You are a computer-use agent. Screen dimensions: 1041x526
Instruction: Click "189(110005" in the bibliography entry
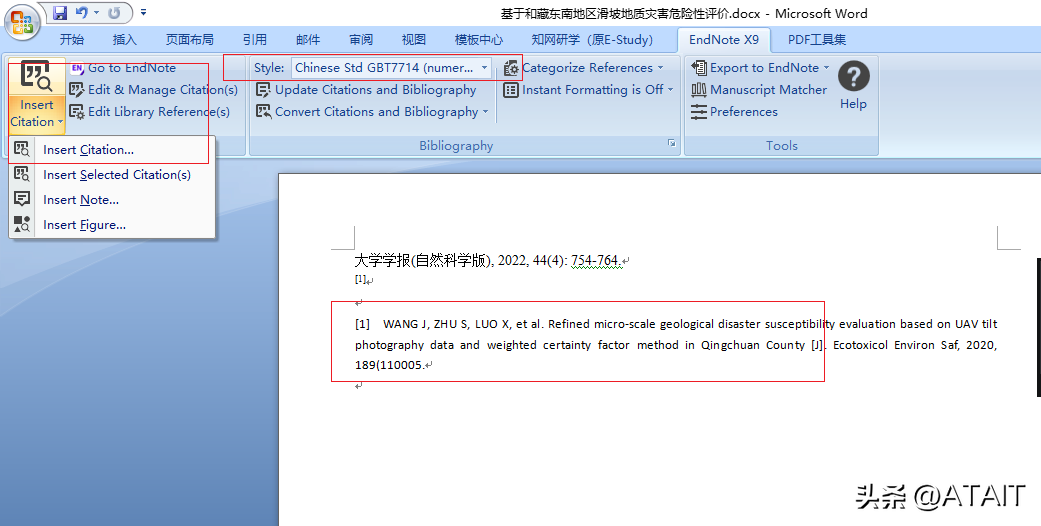[388, 365]
